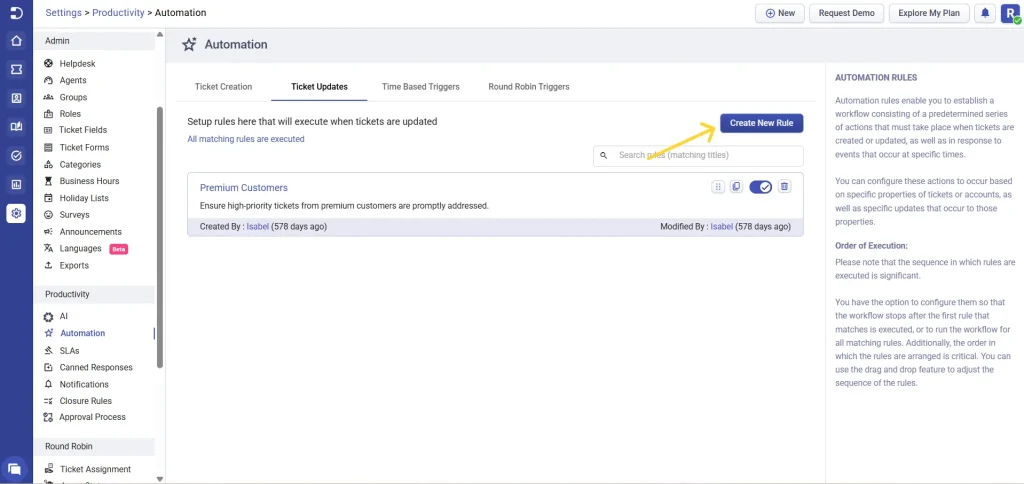Viewport: 1024px width, 484px height.
Task: Open the Premium Customers rule title
Action: click(x=244, y=187)
